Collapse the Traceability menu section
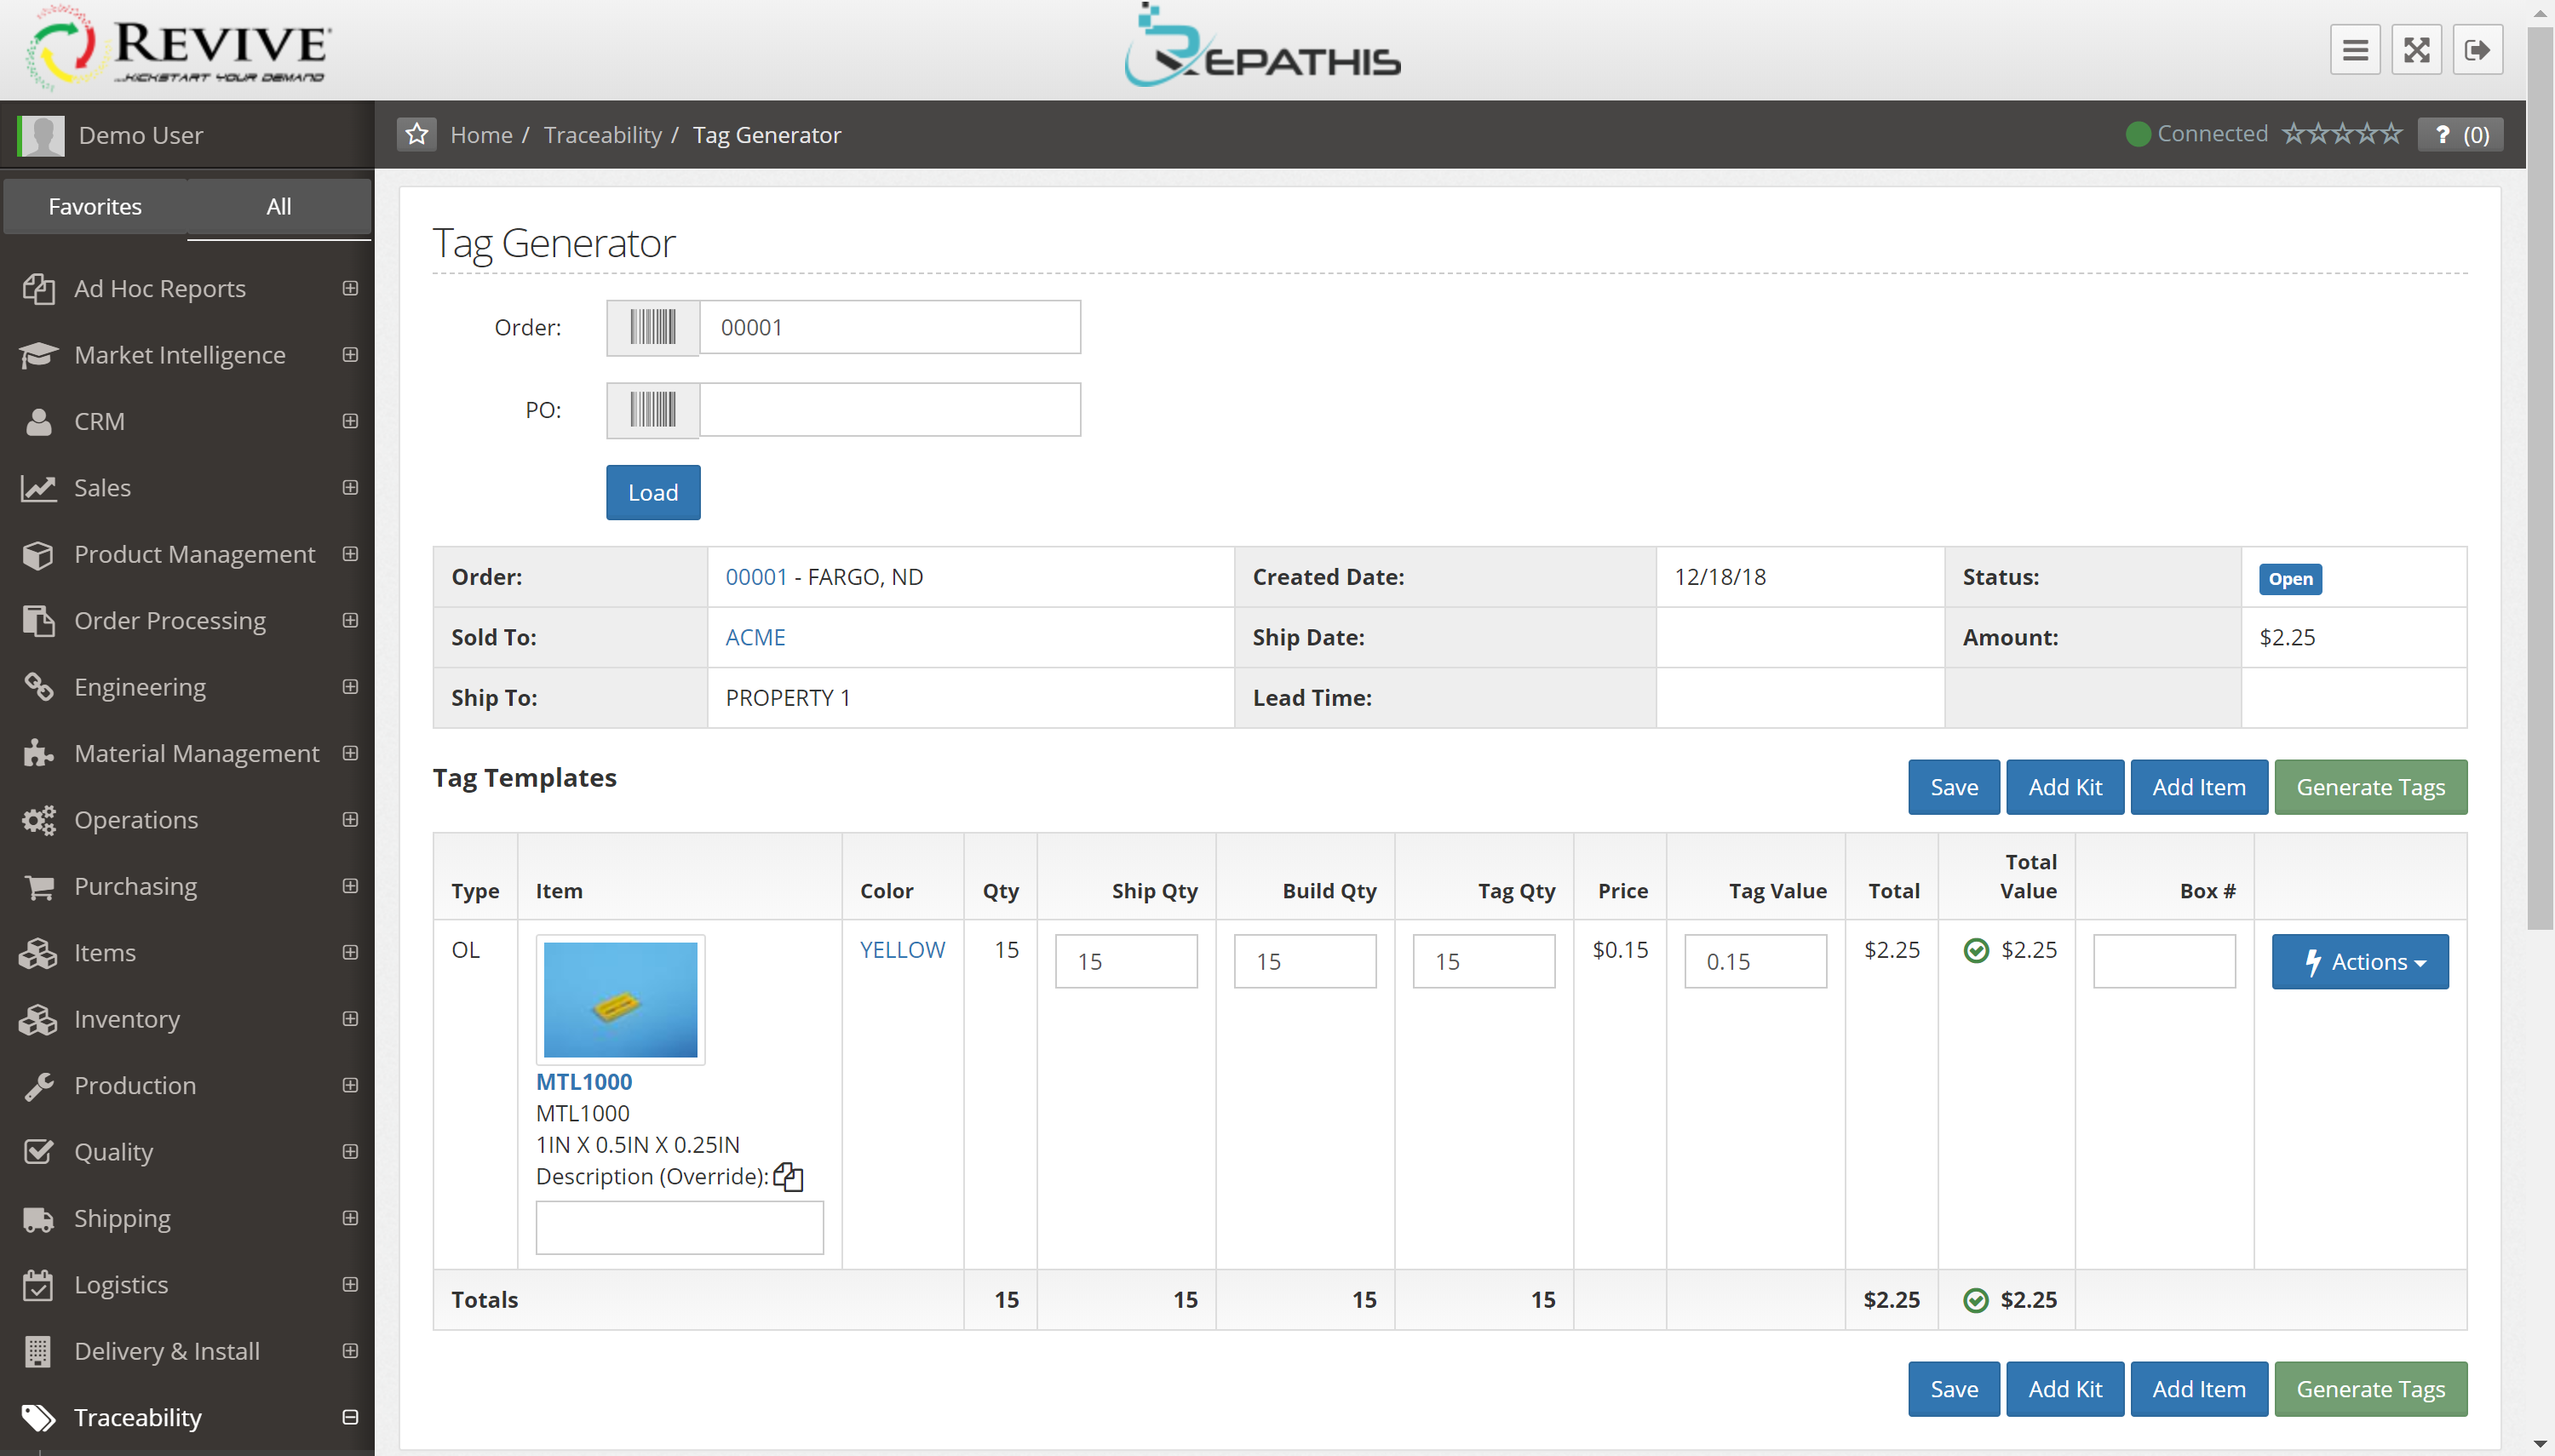Screen dimensions: 2555x1456 [350, 1417]
